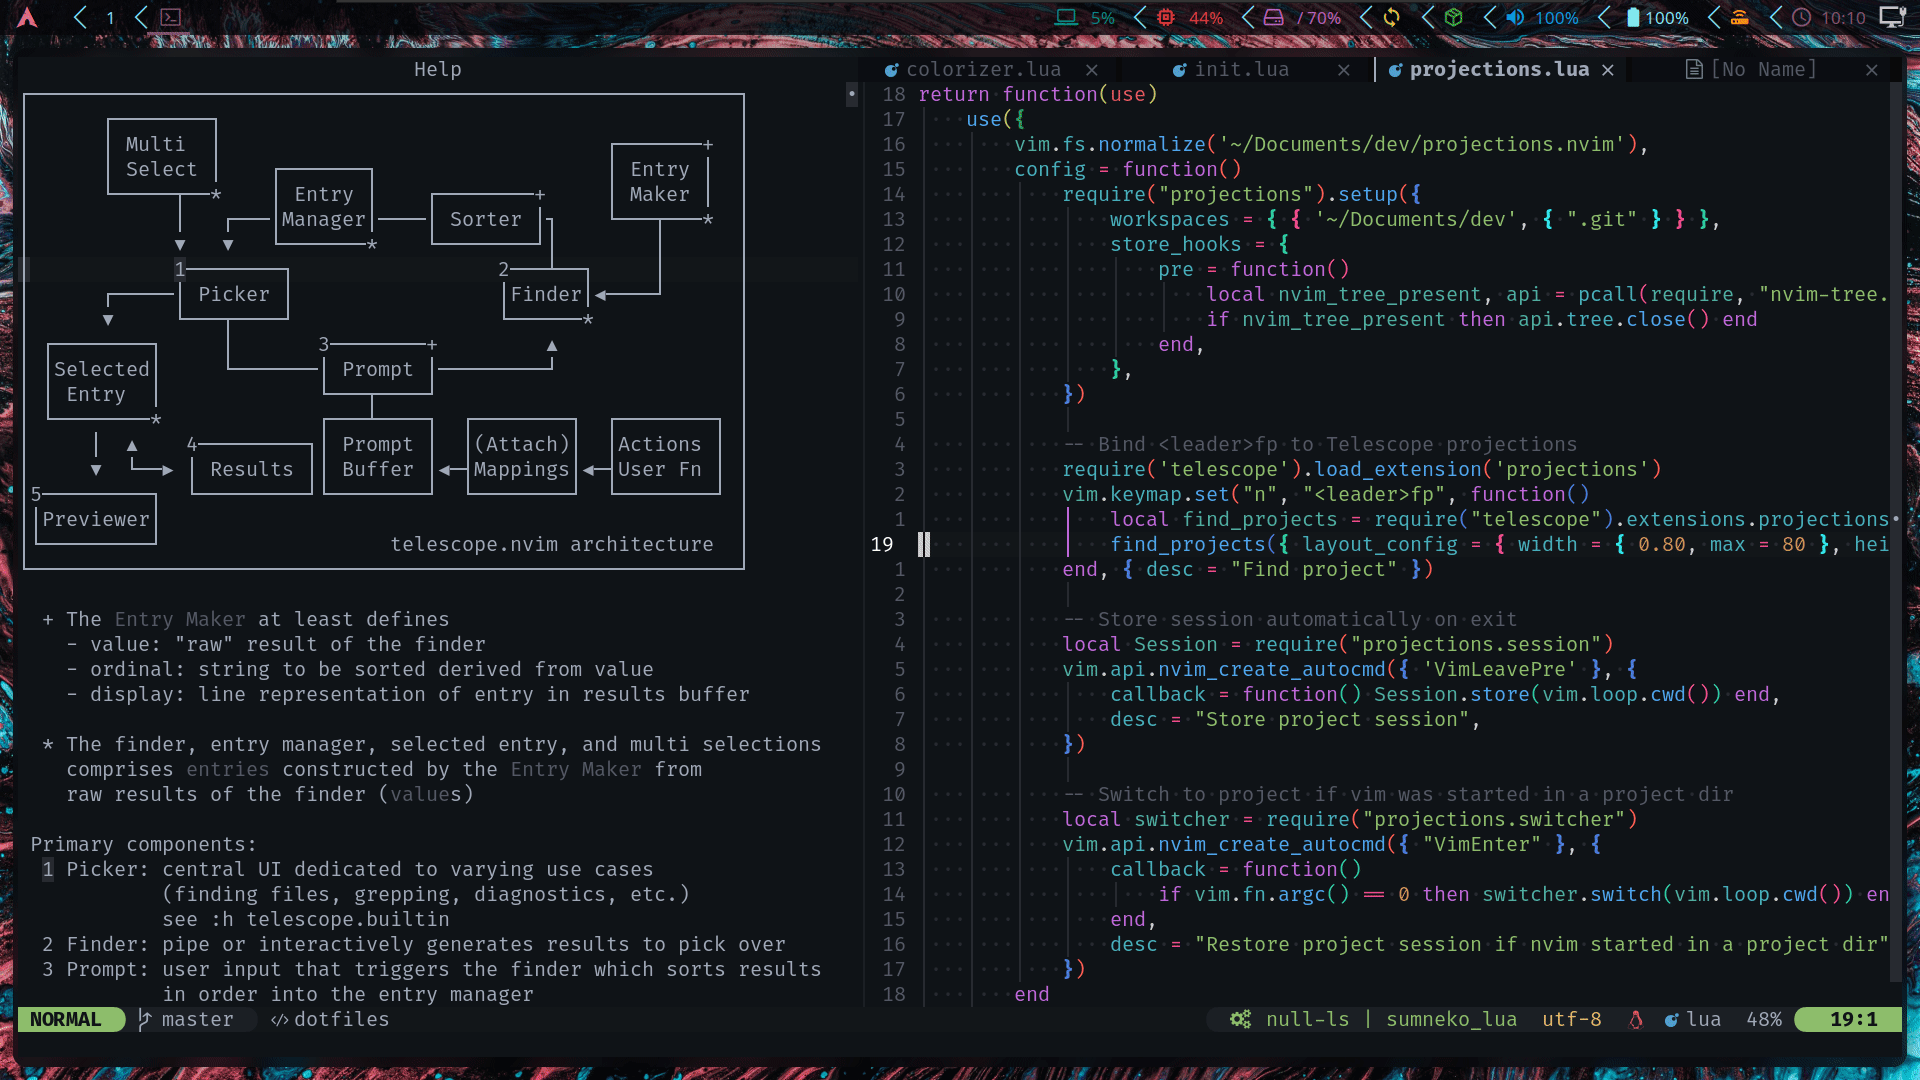The image size is (1920, 1080).
Task: Select the lua filetype icon in statusline
Action: (1671, 1020)
